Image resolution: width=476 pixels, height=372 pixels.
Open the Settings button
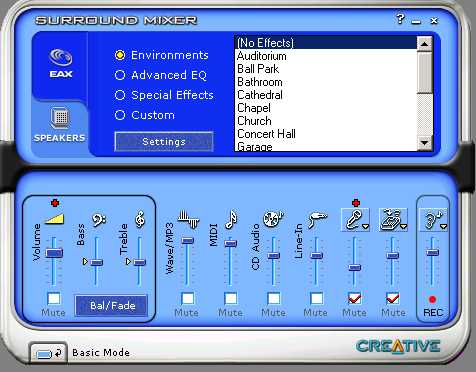click(164, 142)
